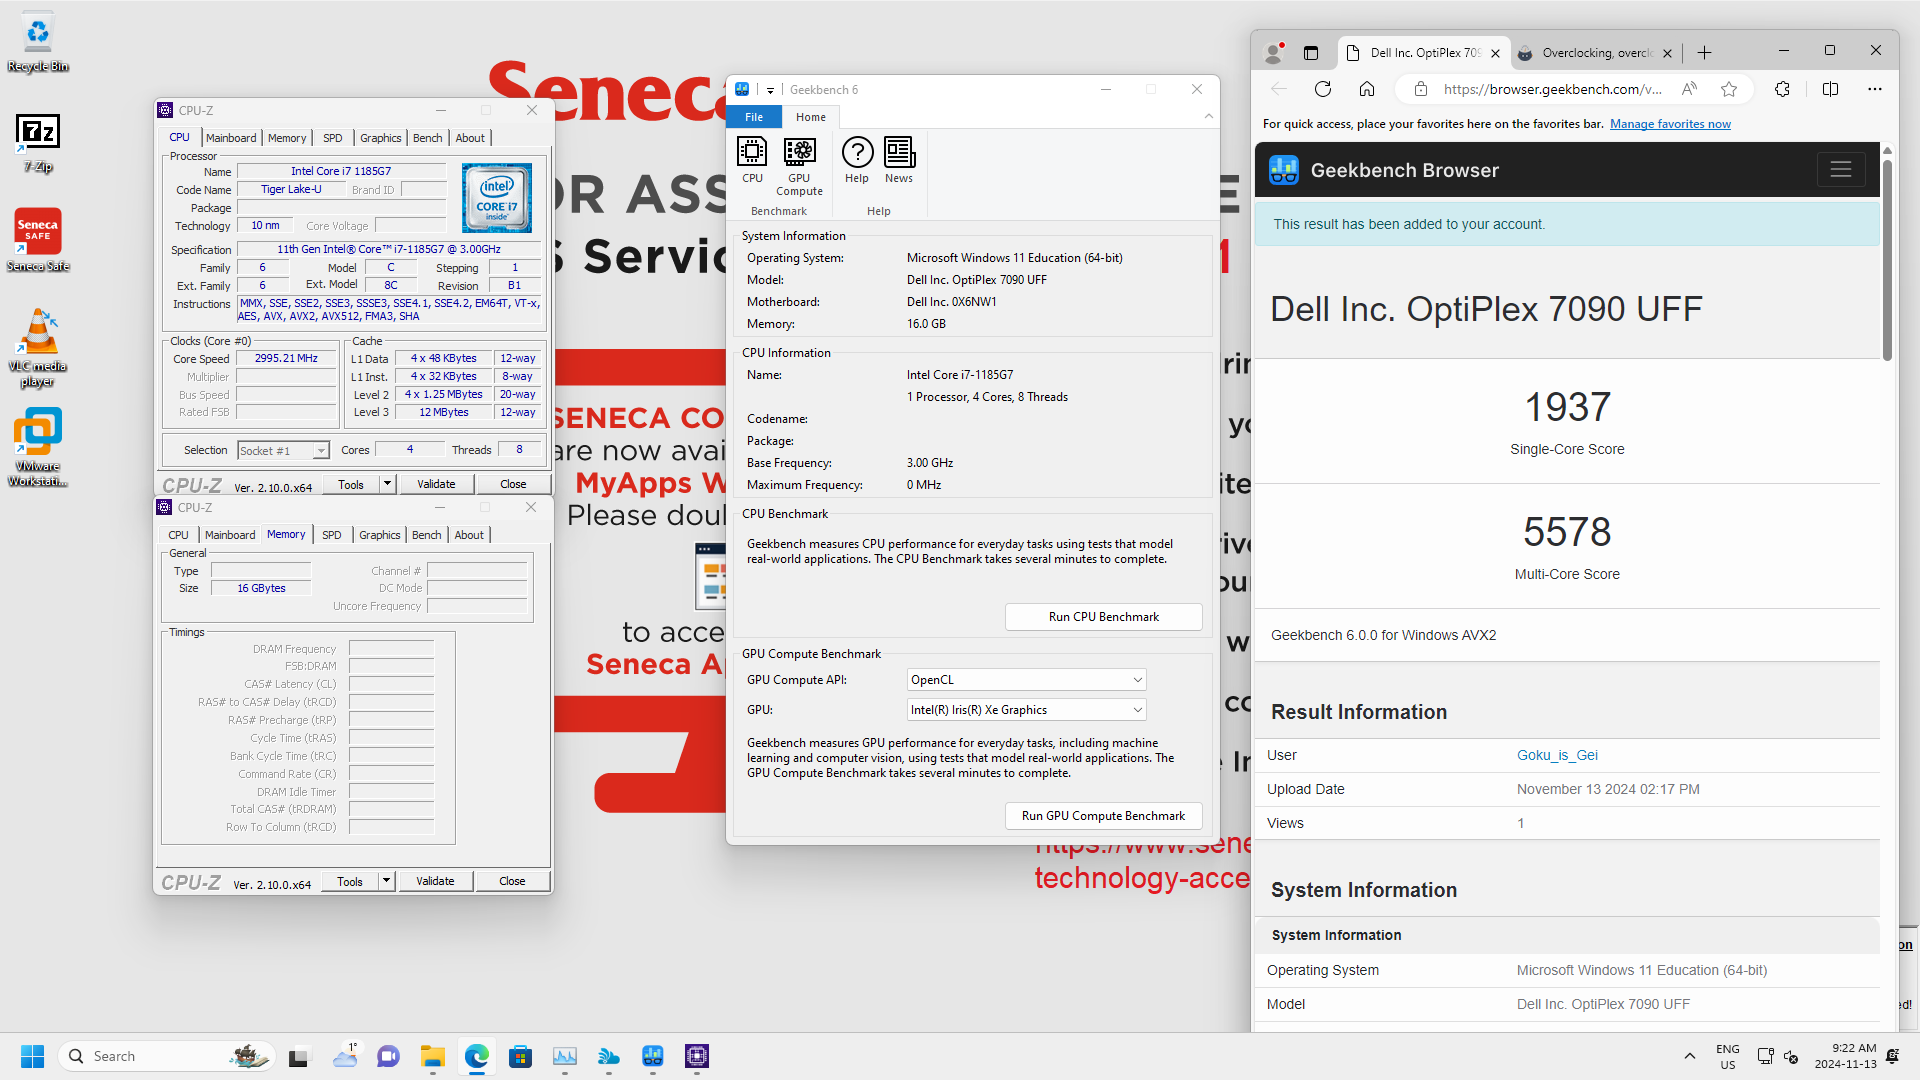Click the read aloud icon in address bar
Viewport: 1920px width, 1080px height.
[1689, 89]
